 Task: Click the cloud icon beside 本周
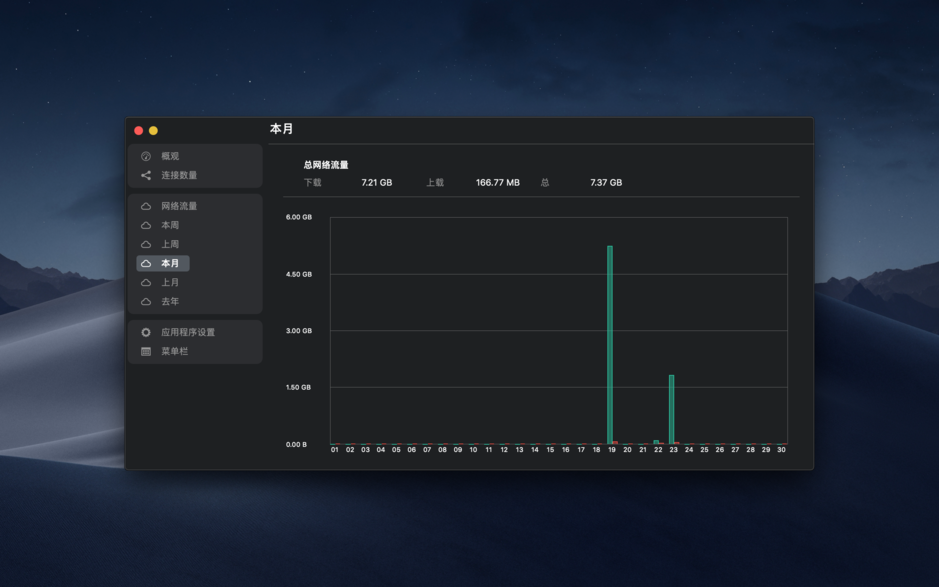pyautogui.click(x=146, y=225)
